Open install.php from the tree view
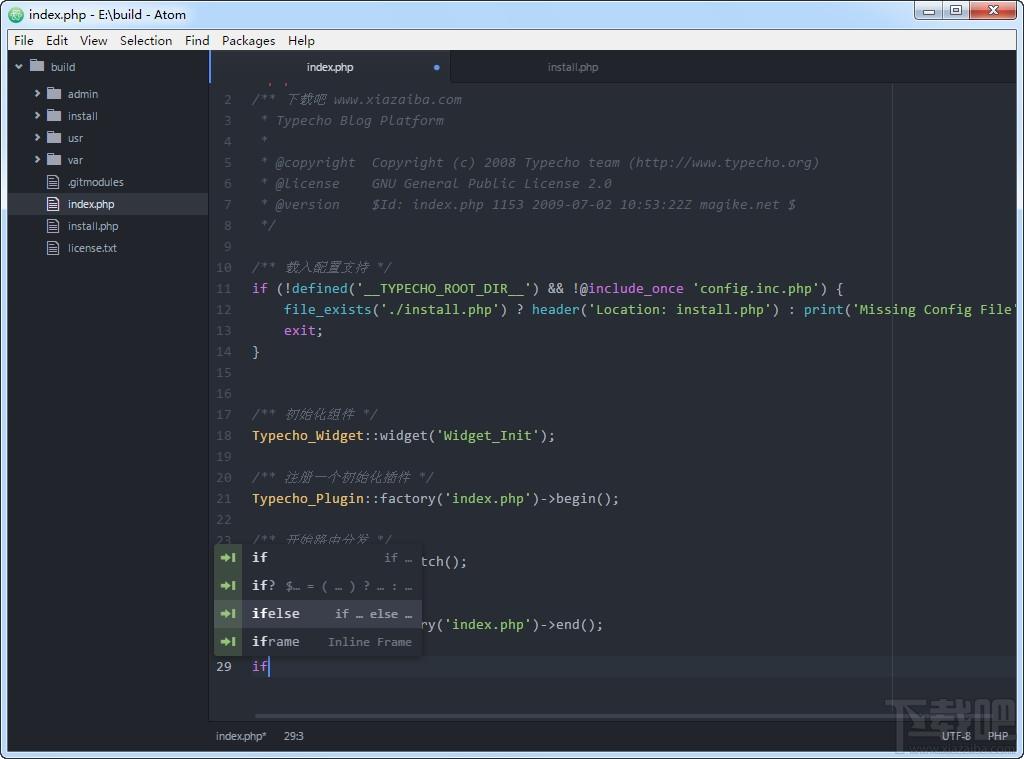 tap(93, 226)
